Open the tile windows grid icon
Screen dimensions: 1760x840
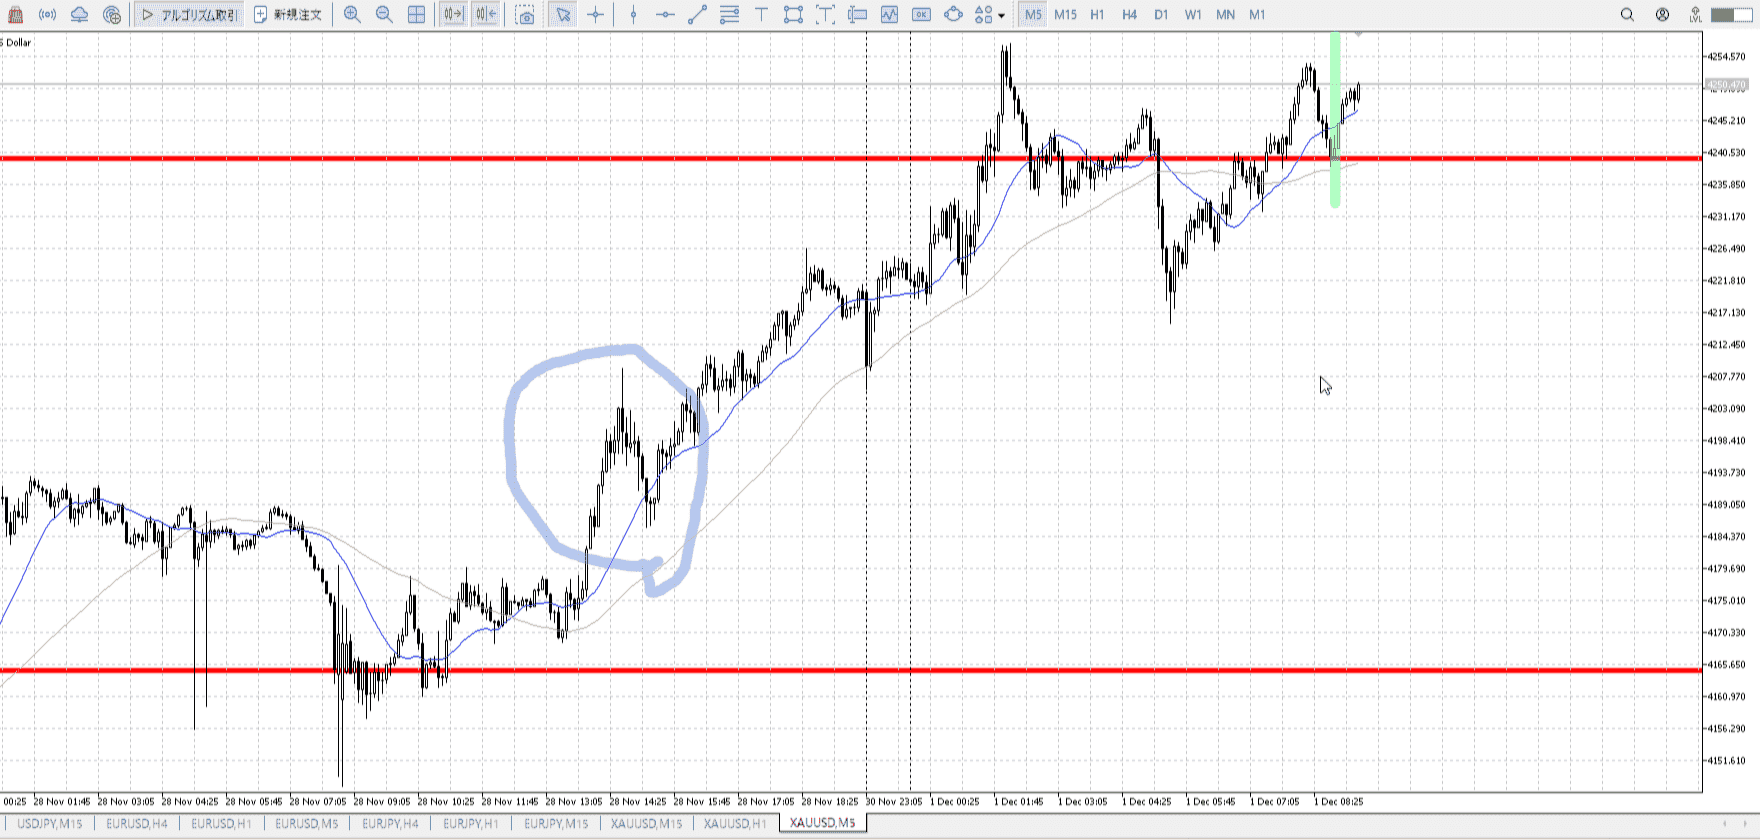(x=417, y=15)
